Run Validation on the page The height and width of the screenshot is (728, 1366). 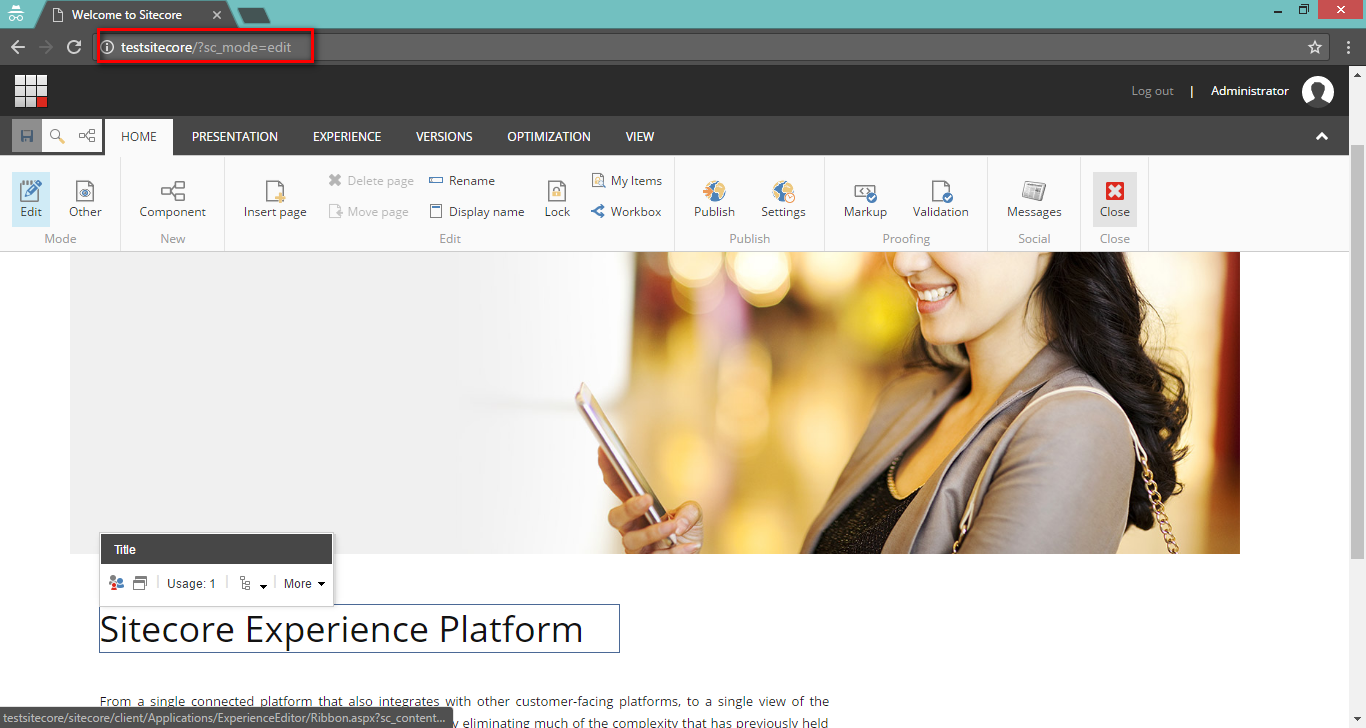940,198
